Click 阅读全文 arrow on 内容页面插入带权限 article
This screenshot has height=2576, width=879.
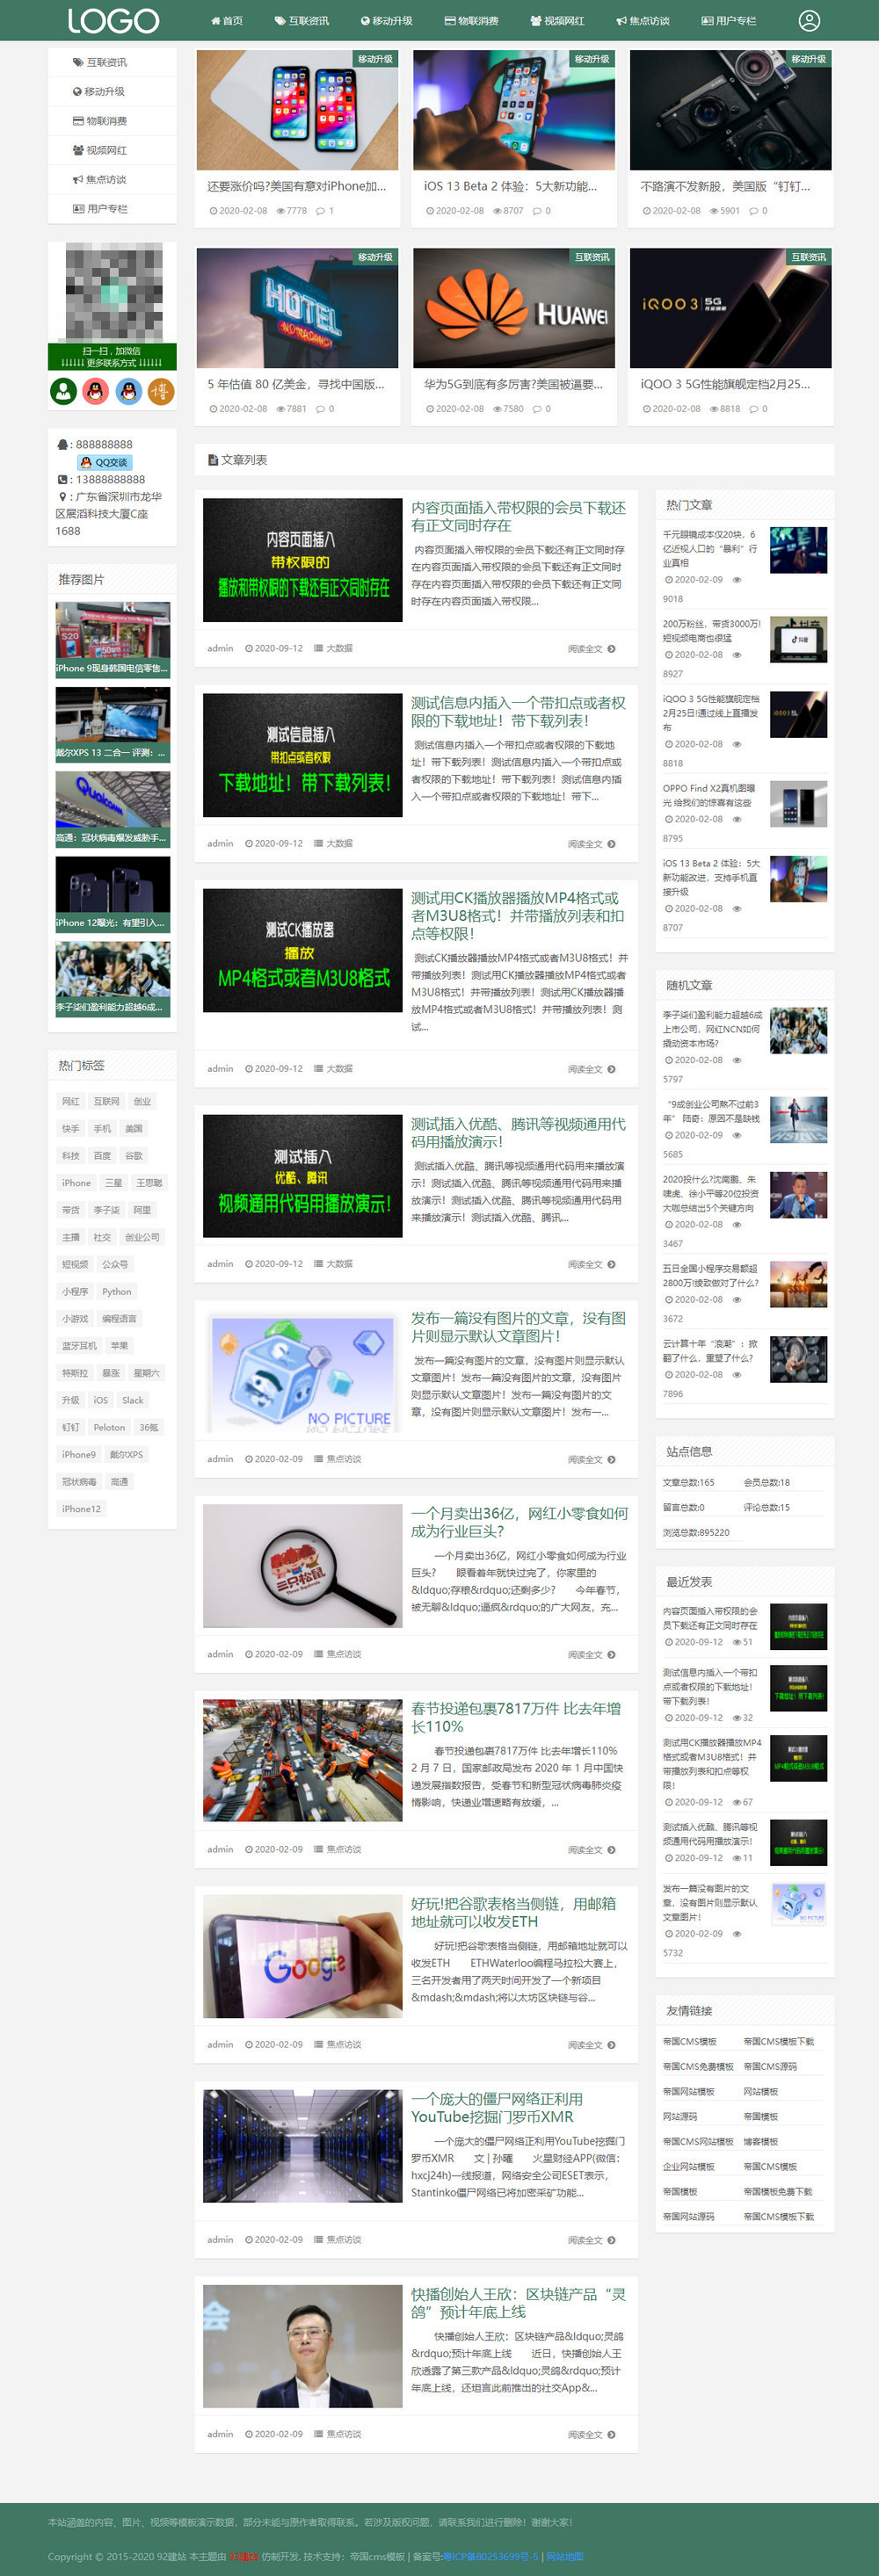point(611,649)
